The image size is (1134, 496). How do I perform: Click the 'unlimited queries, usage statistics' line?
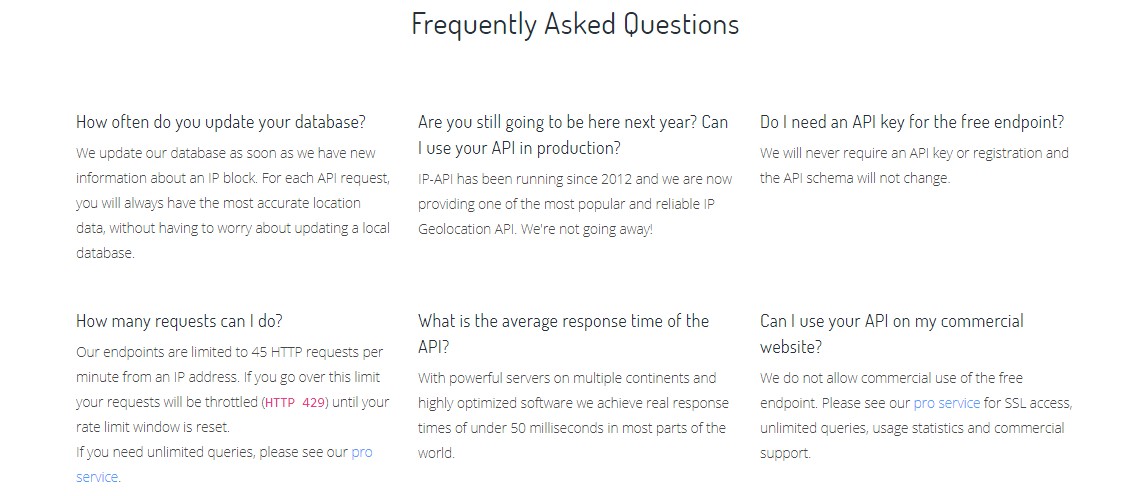pyautogui.click(x=912, y=427)
